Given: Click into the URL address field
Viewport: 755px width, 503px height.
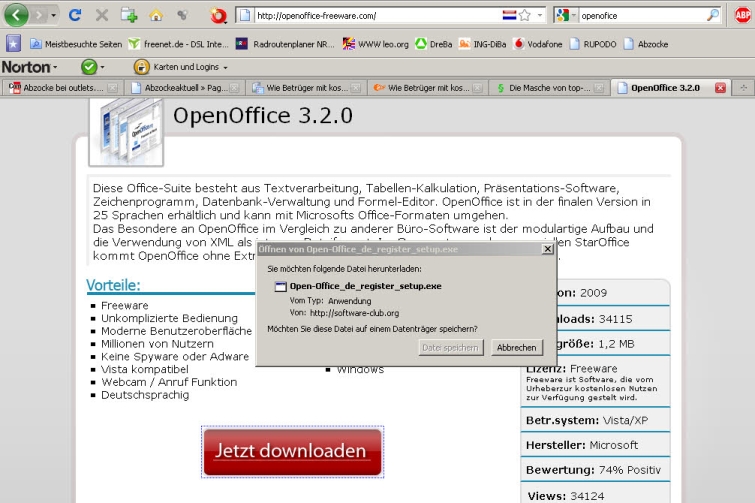Looking at the screenshot, I should pos(370,16).
